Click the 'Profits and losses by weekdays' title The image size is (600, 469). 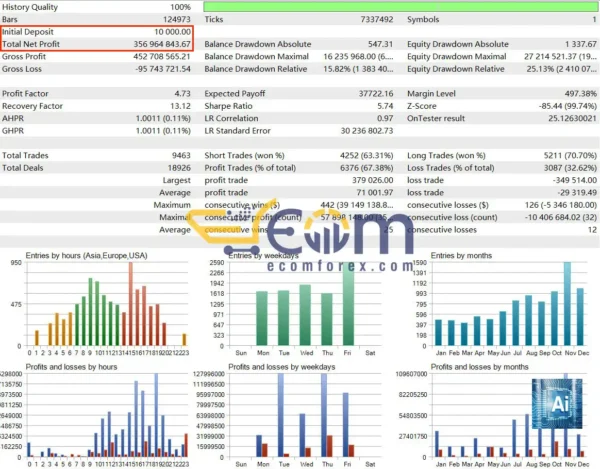point(282,367)
